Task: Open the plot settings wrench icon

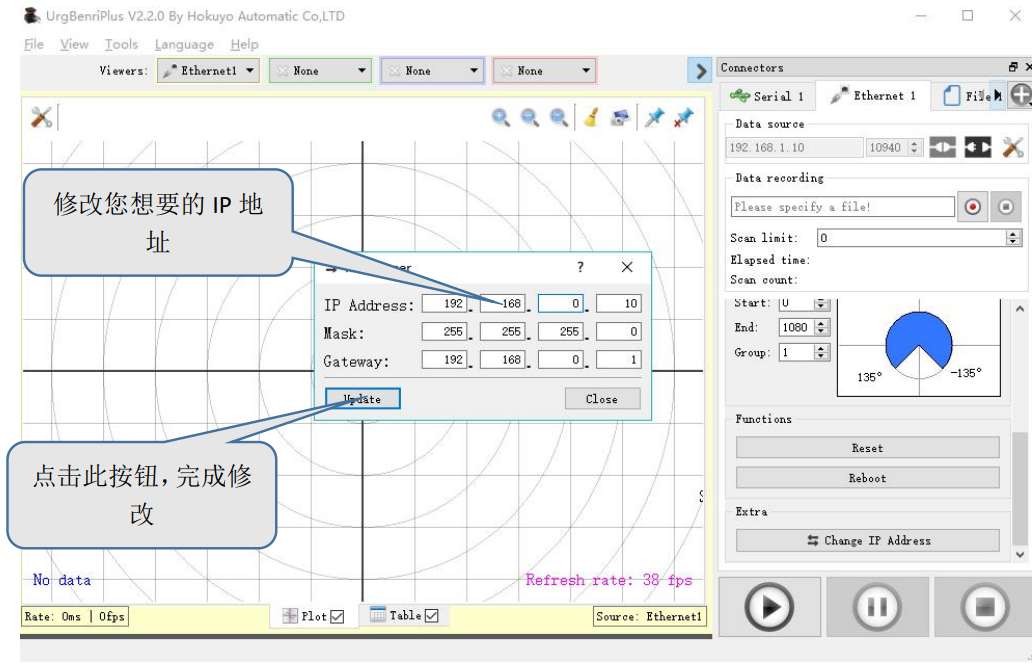Action: 41,118
